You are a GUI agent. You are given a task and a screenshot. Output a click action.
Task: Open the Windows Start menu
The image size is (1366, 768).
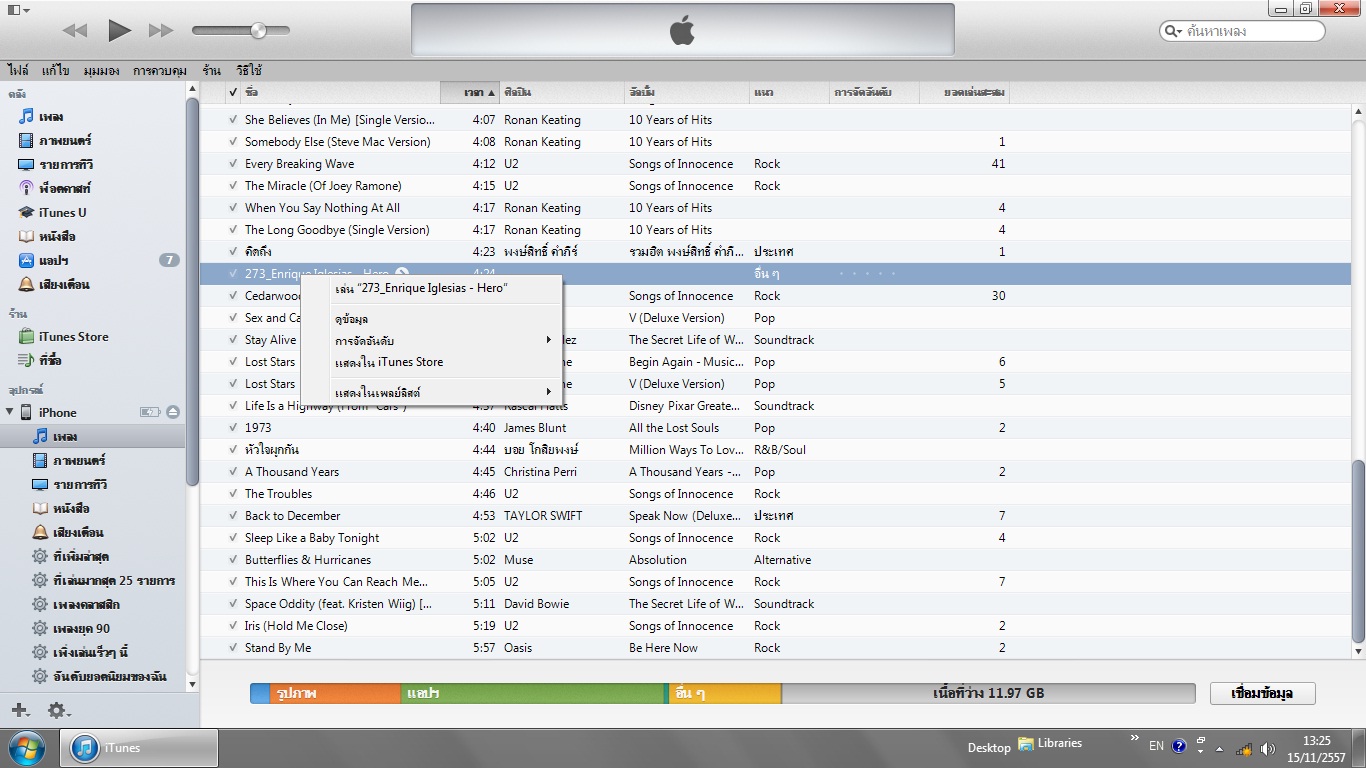click(x=26, y=747)
